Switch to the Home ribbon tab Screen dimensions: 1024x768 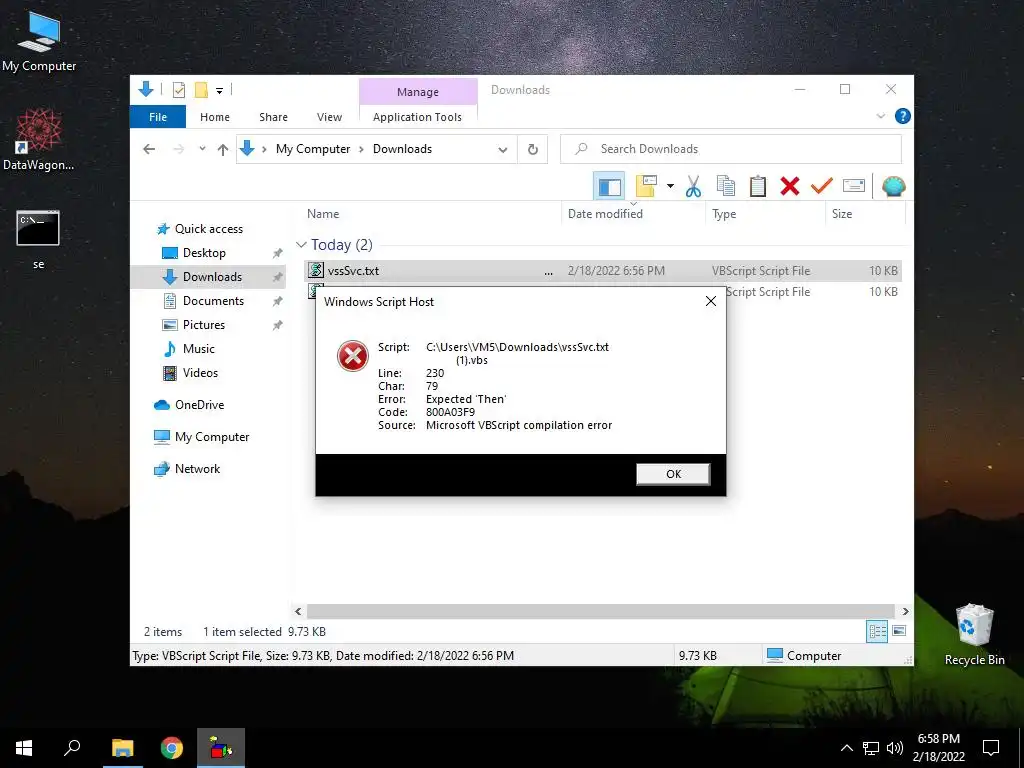tap(215, 117)
